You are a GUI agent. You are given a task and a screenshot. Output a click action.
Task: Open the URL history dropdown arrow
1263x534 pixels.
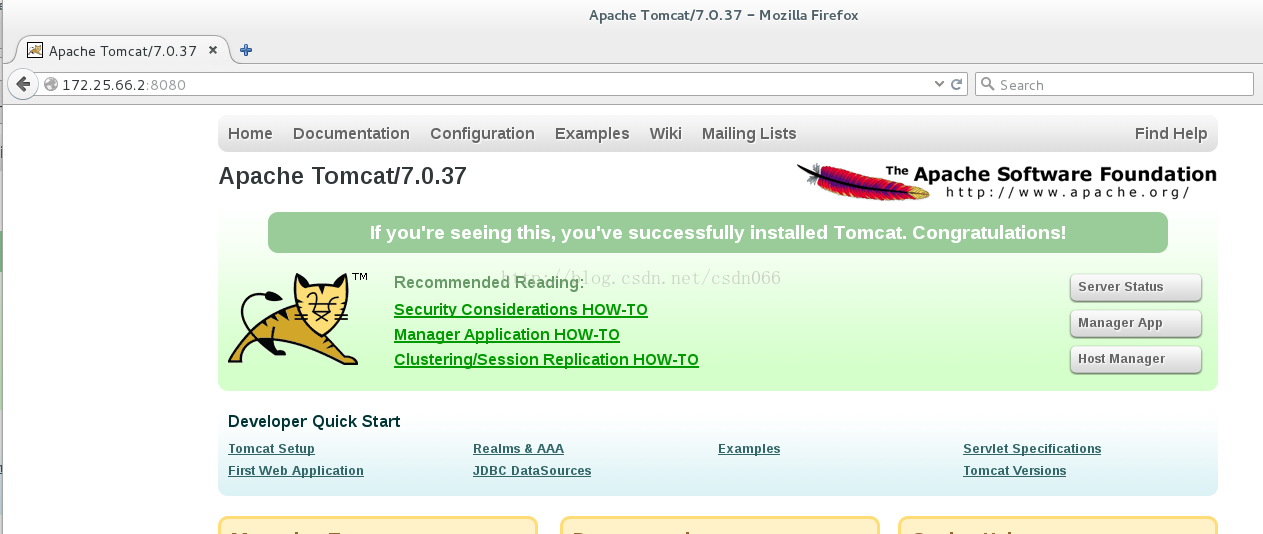point(939,85)
